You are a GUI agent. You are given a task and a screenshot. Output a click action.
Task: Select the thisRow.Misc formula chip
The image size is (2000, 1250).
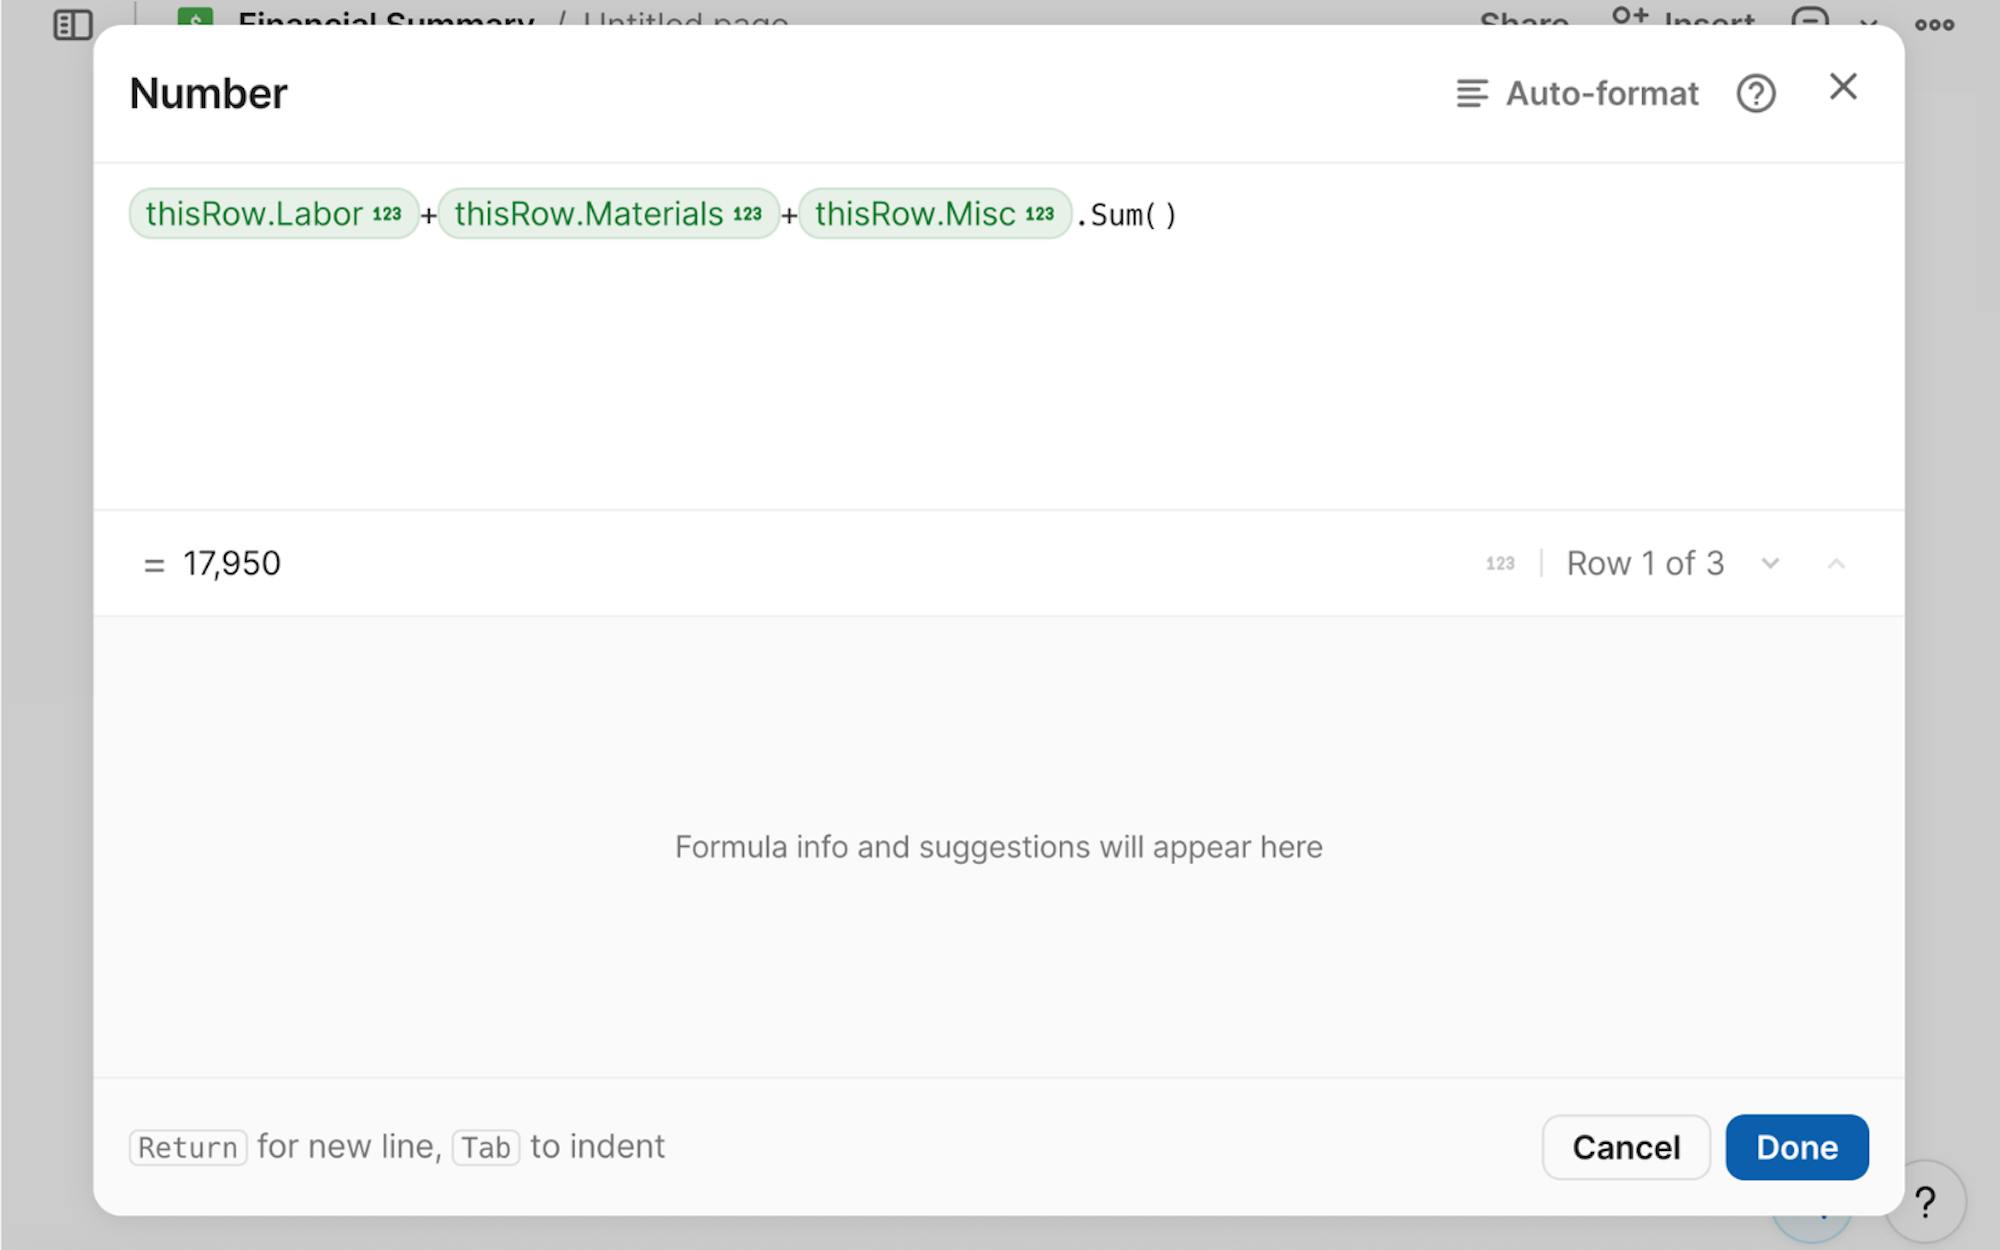coord(934,214)
